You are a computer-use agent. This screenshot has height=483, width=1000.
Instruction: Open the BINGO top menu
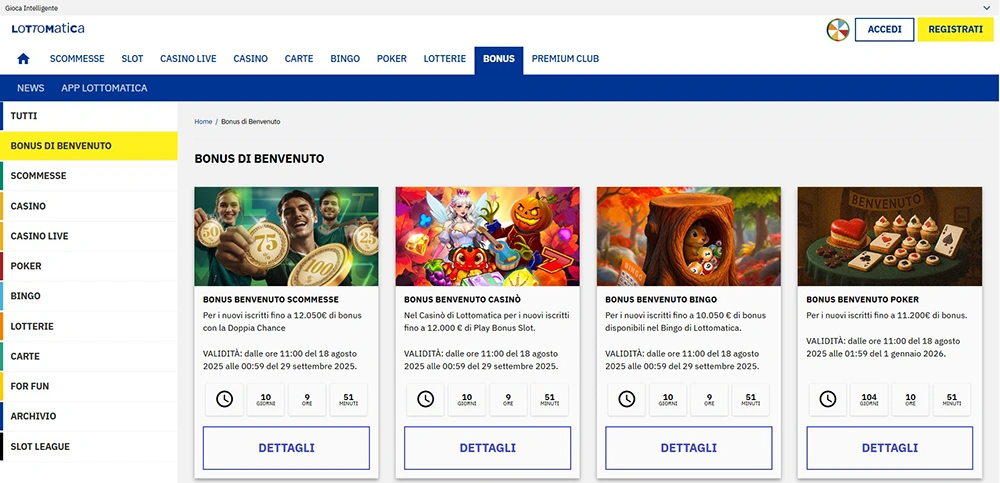coord(345,59)
